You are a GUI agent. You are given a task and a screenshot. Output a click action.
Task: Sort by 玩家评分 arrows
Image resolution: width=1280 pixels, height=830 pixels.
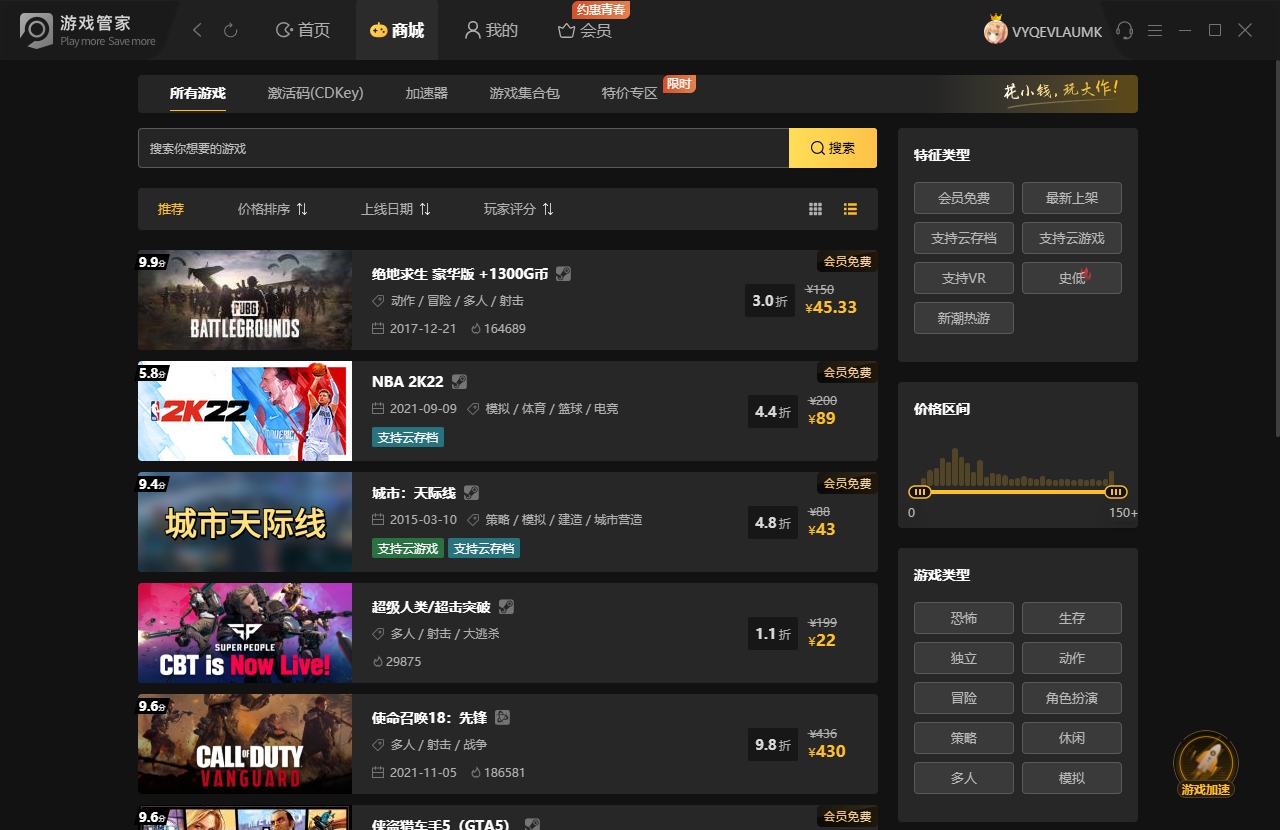pyautogui.click(x=548, y=209)
